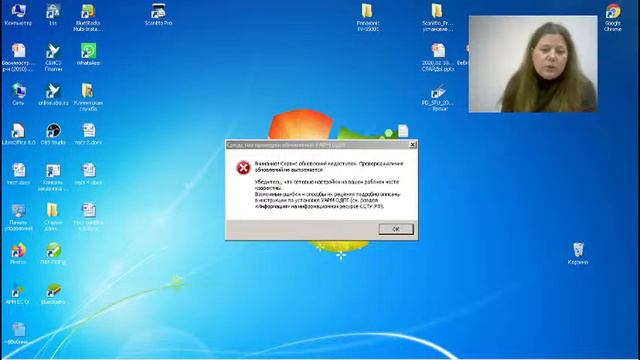Open the Scanitto Pro shortcut

[158, 15]
